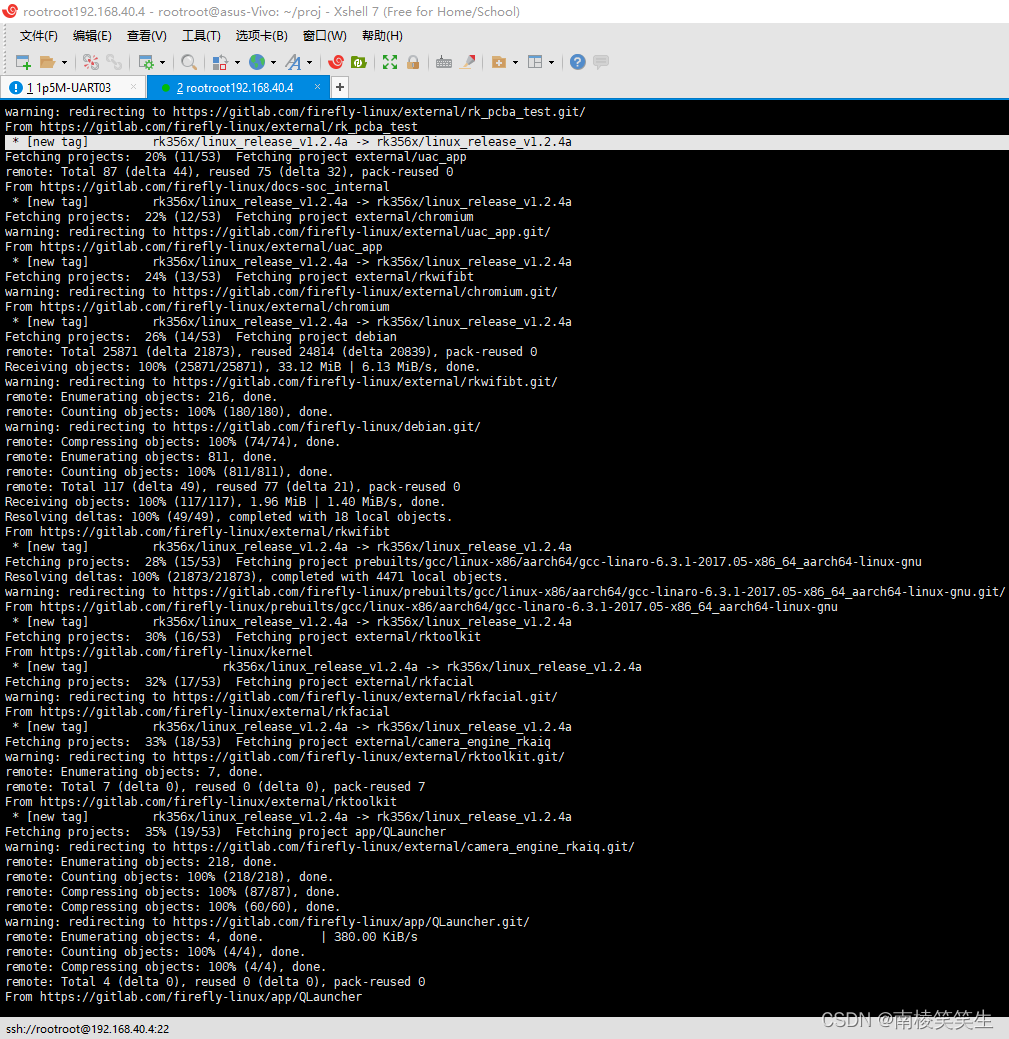Click 'Fetching project app/QLauncher' text
This screenshot has height=1039, width=1009.
[x=341, y=832]
